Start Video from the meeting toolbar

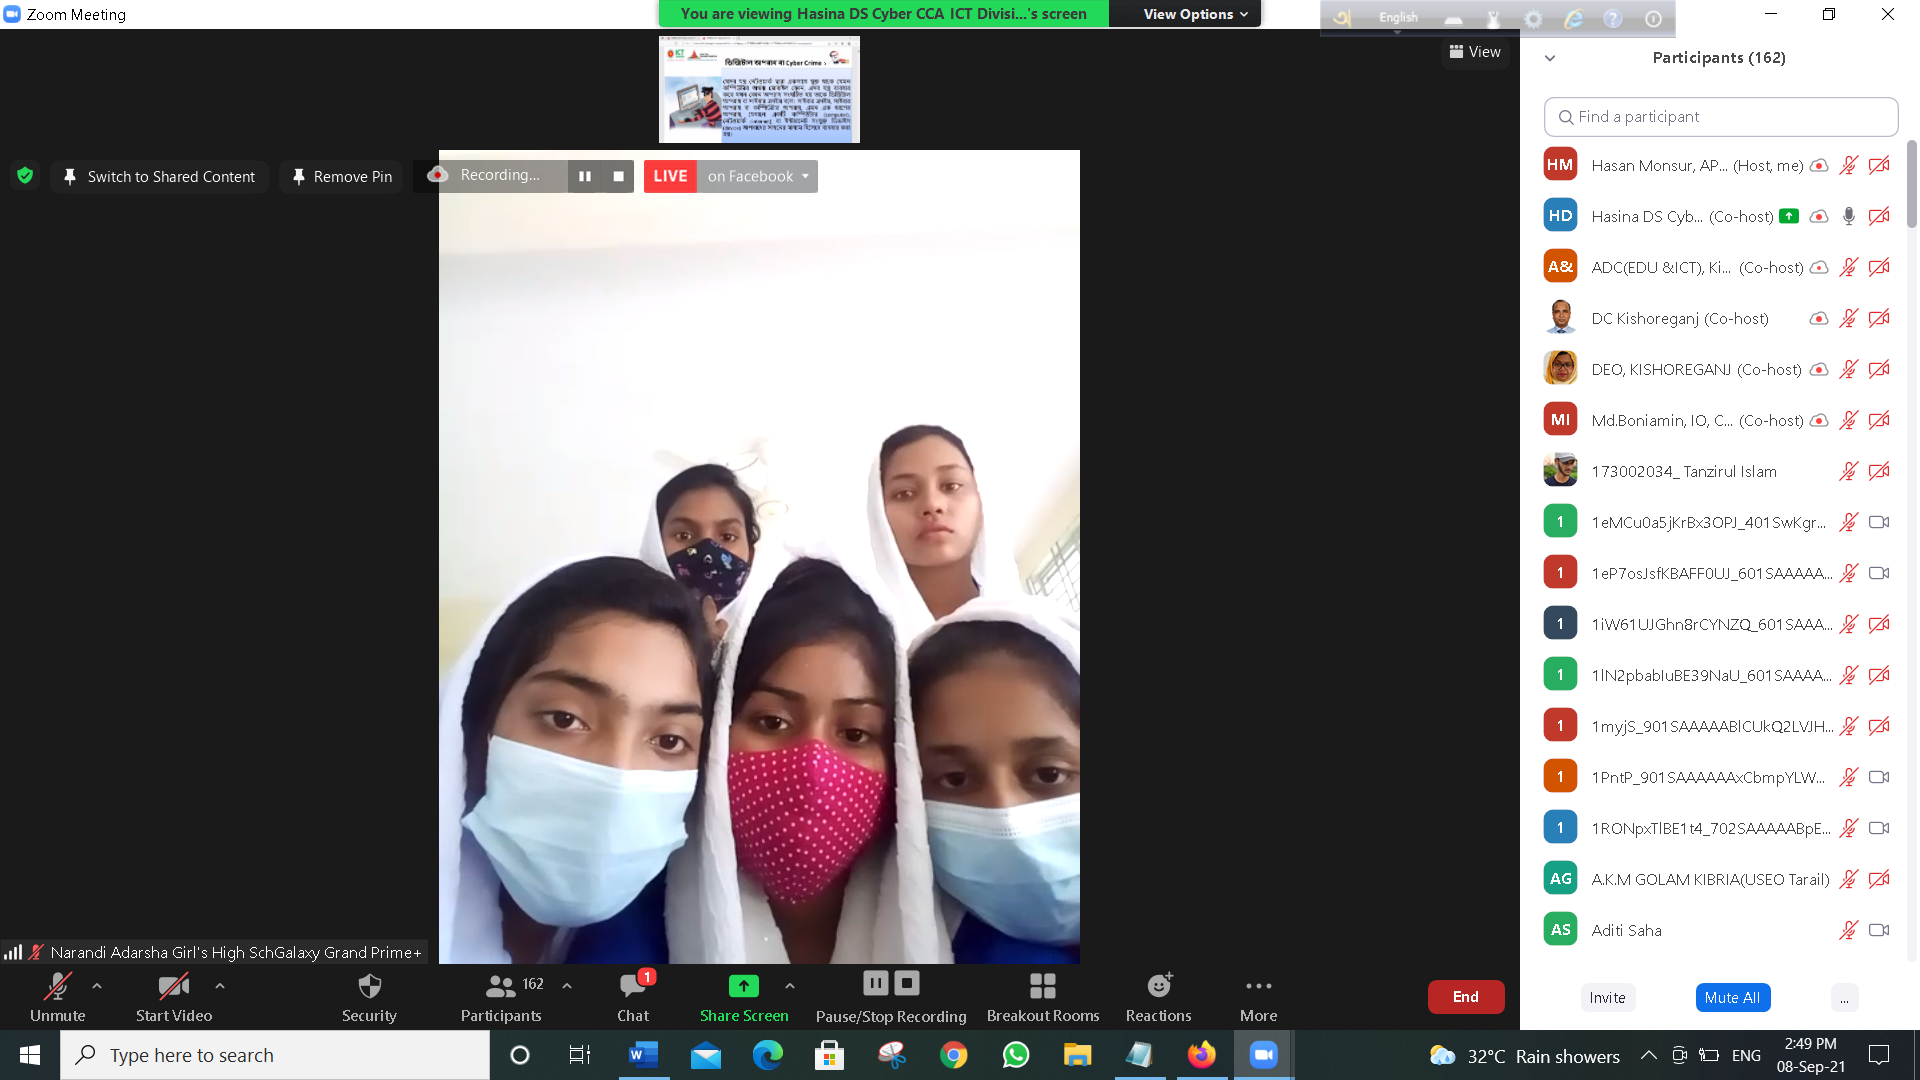[174, 997]
